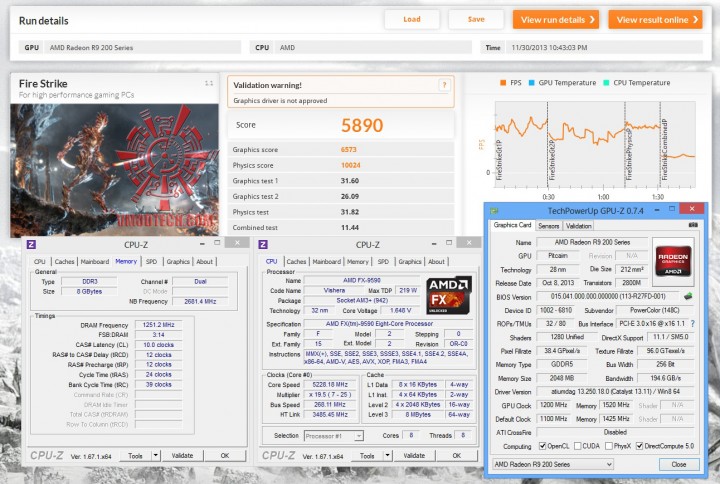The width and height of the screenshot is (720, 484).
Task: Click the GPU-Z screenshot camera icon
Action: [x=693, y=225]
